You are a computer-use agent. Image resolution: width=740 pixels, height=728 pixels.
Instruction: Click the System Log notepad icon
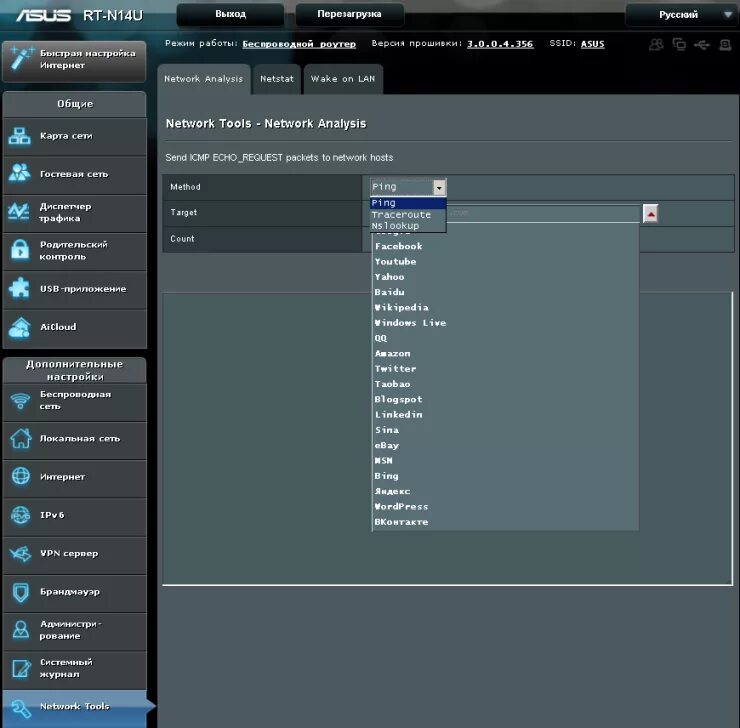[x=21, y=668]
